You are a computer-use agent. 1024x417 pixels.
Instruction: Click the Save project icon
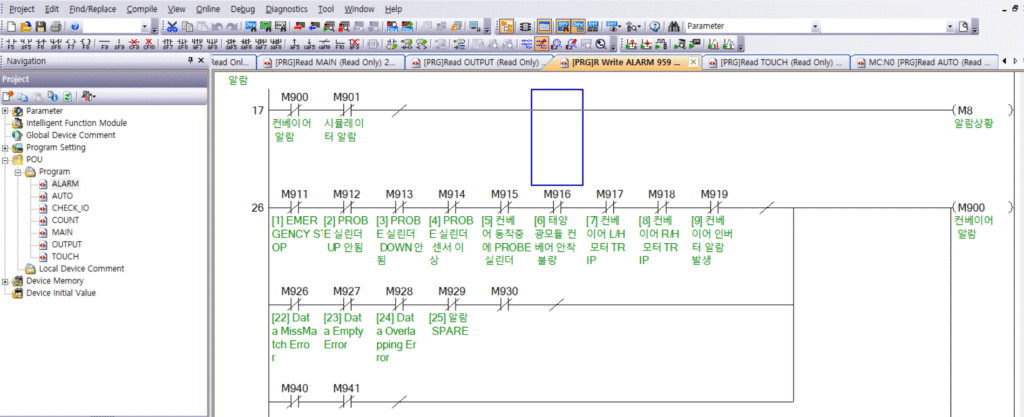pos(41,26)
